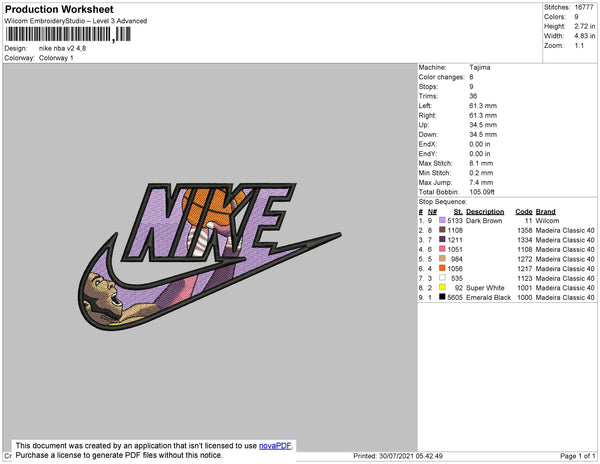The width and height of the screenshot is (600, 464).
Task: Click the barcode under the worksheet title
Action: [68, 34]
